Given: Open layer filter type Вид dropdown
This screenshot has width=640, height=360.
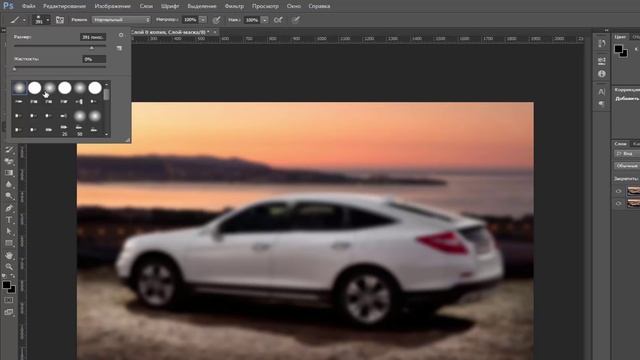Looking at the screenshot, I should 627,153.
